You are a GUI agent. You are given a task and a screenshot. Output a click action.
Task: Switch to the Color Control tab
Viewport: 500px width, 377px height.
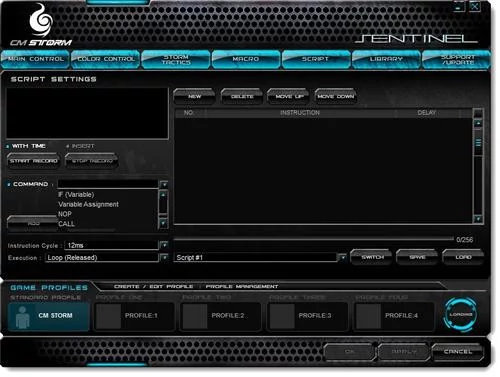(106, 59)
